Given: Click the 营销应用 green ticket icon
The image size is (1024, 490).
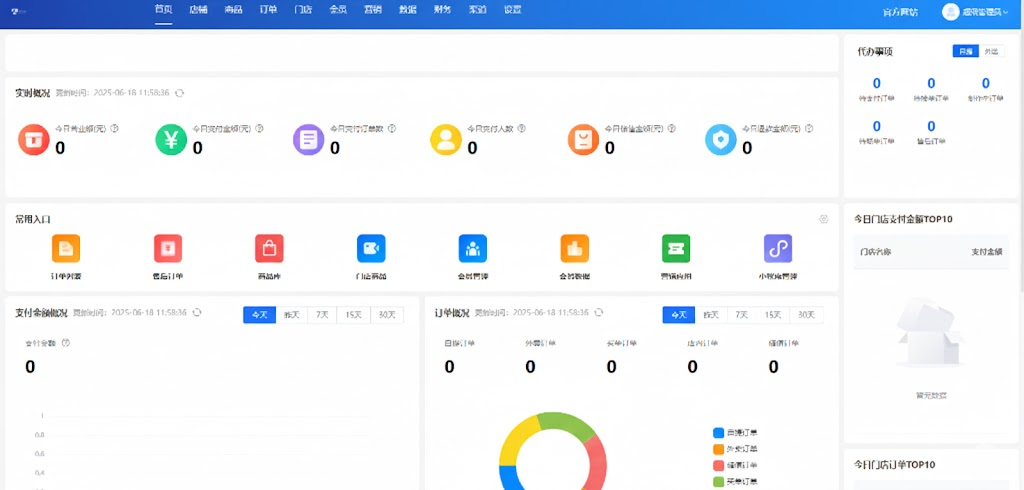Looking at the screenshot, I should pos(676,248).
